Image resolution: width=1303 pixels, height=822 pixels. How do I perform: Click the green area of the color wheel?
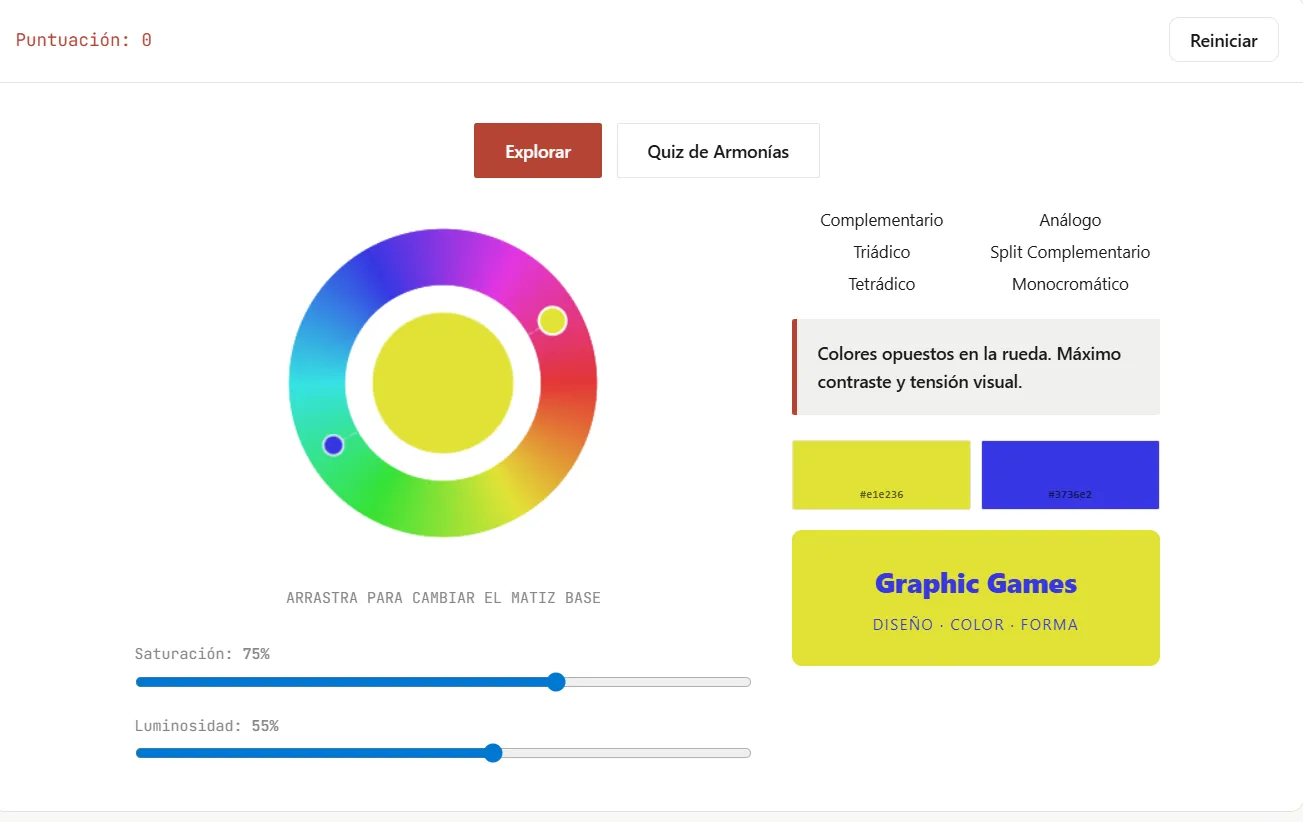coord(385,495)
